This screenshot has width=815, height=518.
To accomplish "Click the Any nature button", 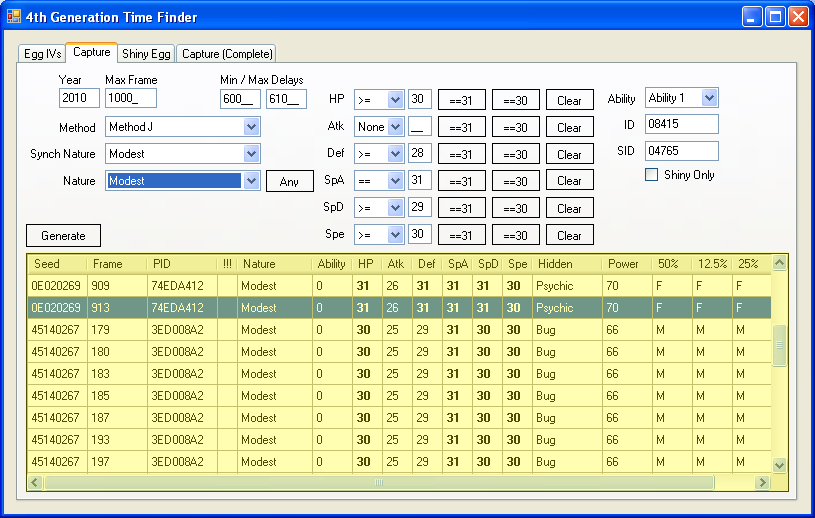I will tap(289, 182).
